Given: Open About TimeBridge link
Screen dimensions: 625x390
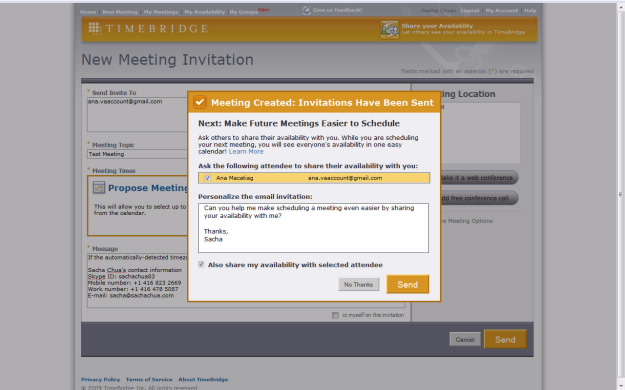Looking at the screenshot, I should [x=203, y=379].
